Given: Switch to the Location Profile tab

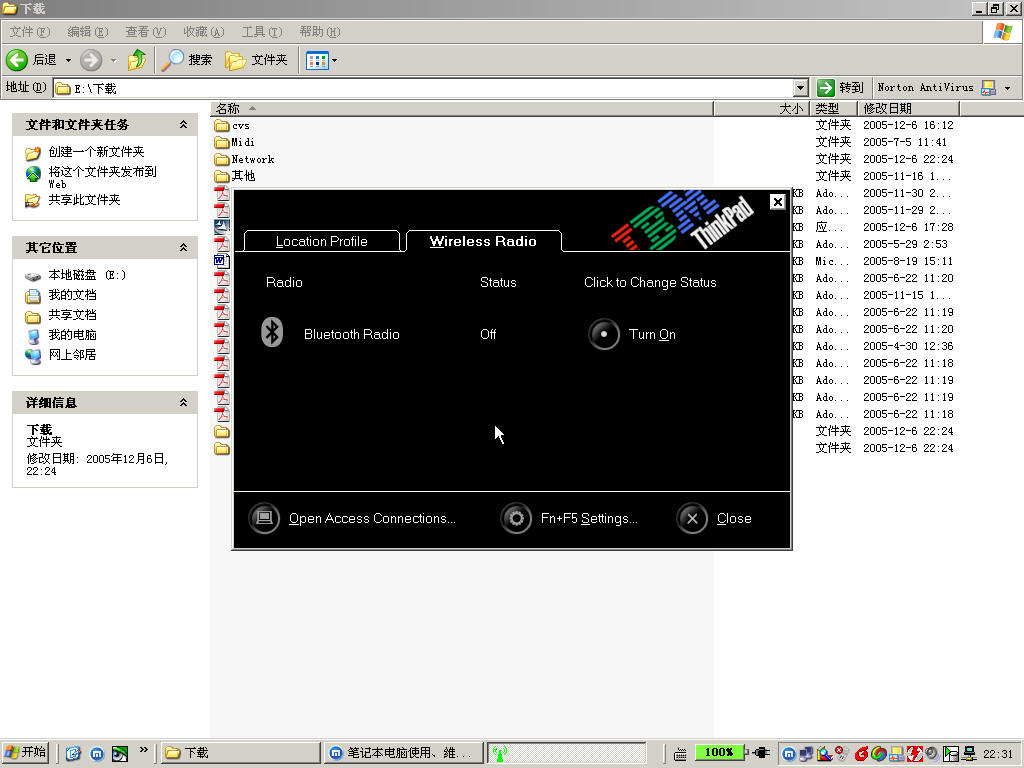Looking at the screenshot, I should point(321,241).
